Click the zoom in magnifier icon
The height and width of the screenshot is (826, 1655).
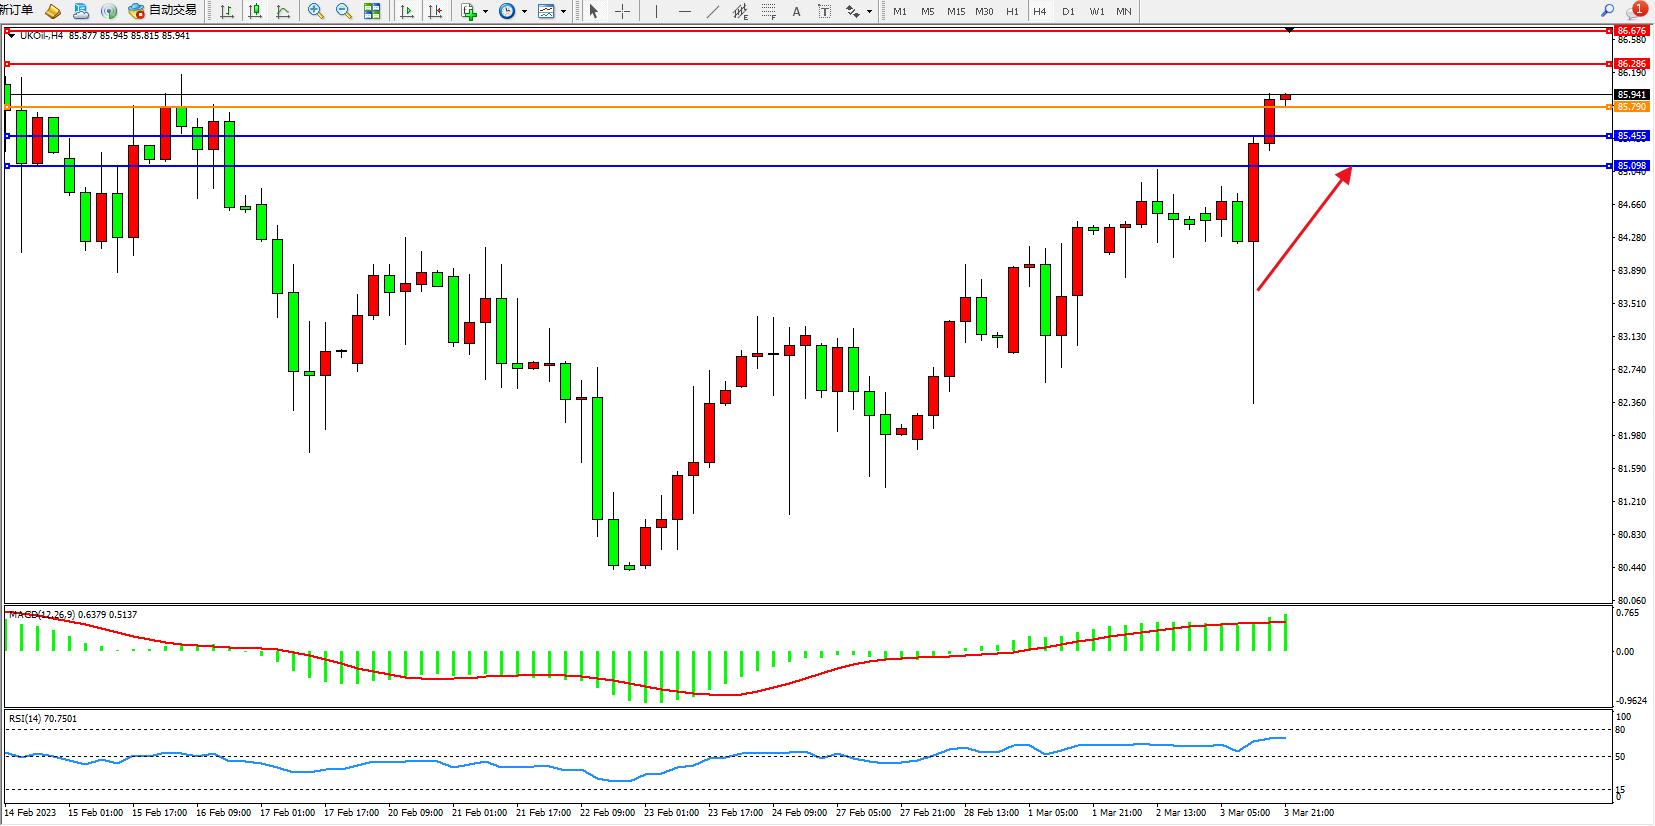click(x=316, y=11)
